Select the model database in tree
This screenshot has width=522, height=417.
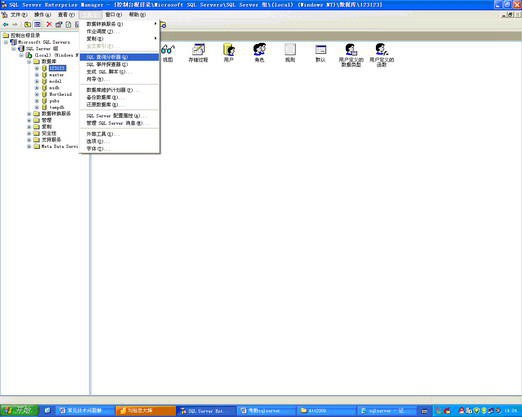pyautogui.click(x=55, y=81)
